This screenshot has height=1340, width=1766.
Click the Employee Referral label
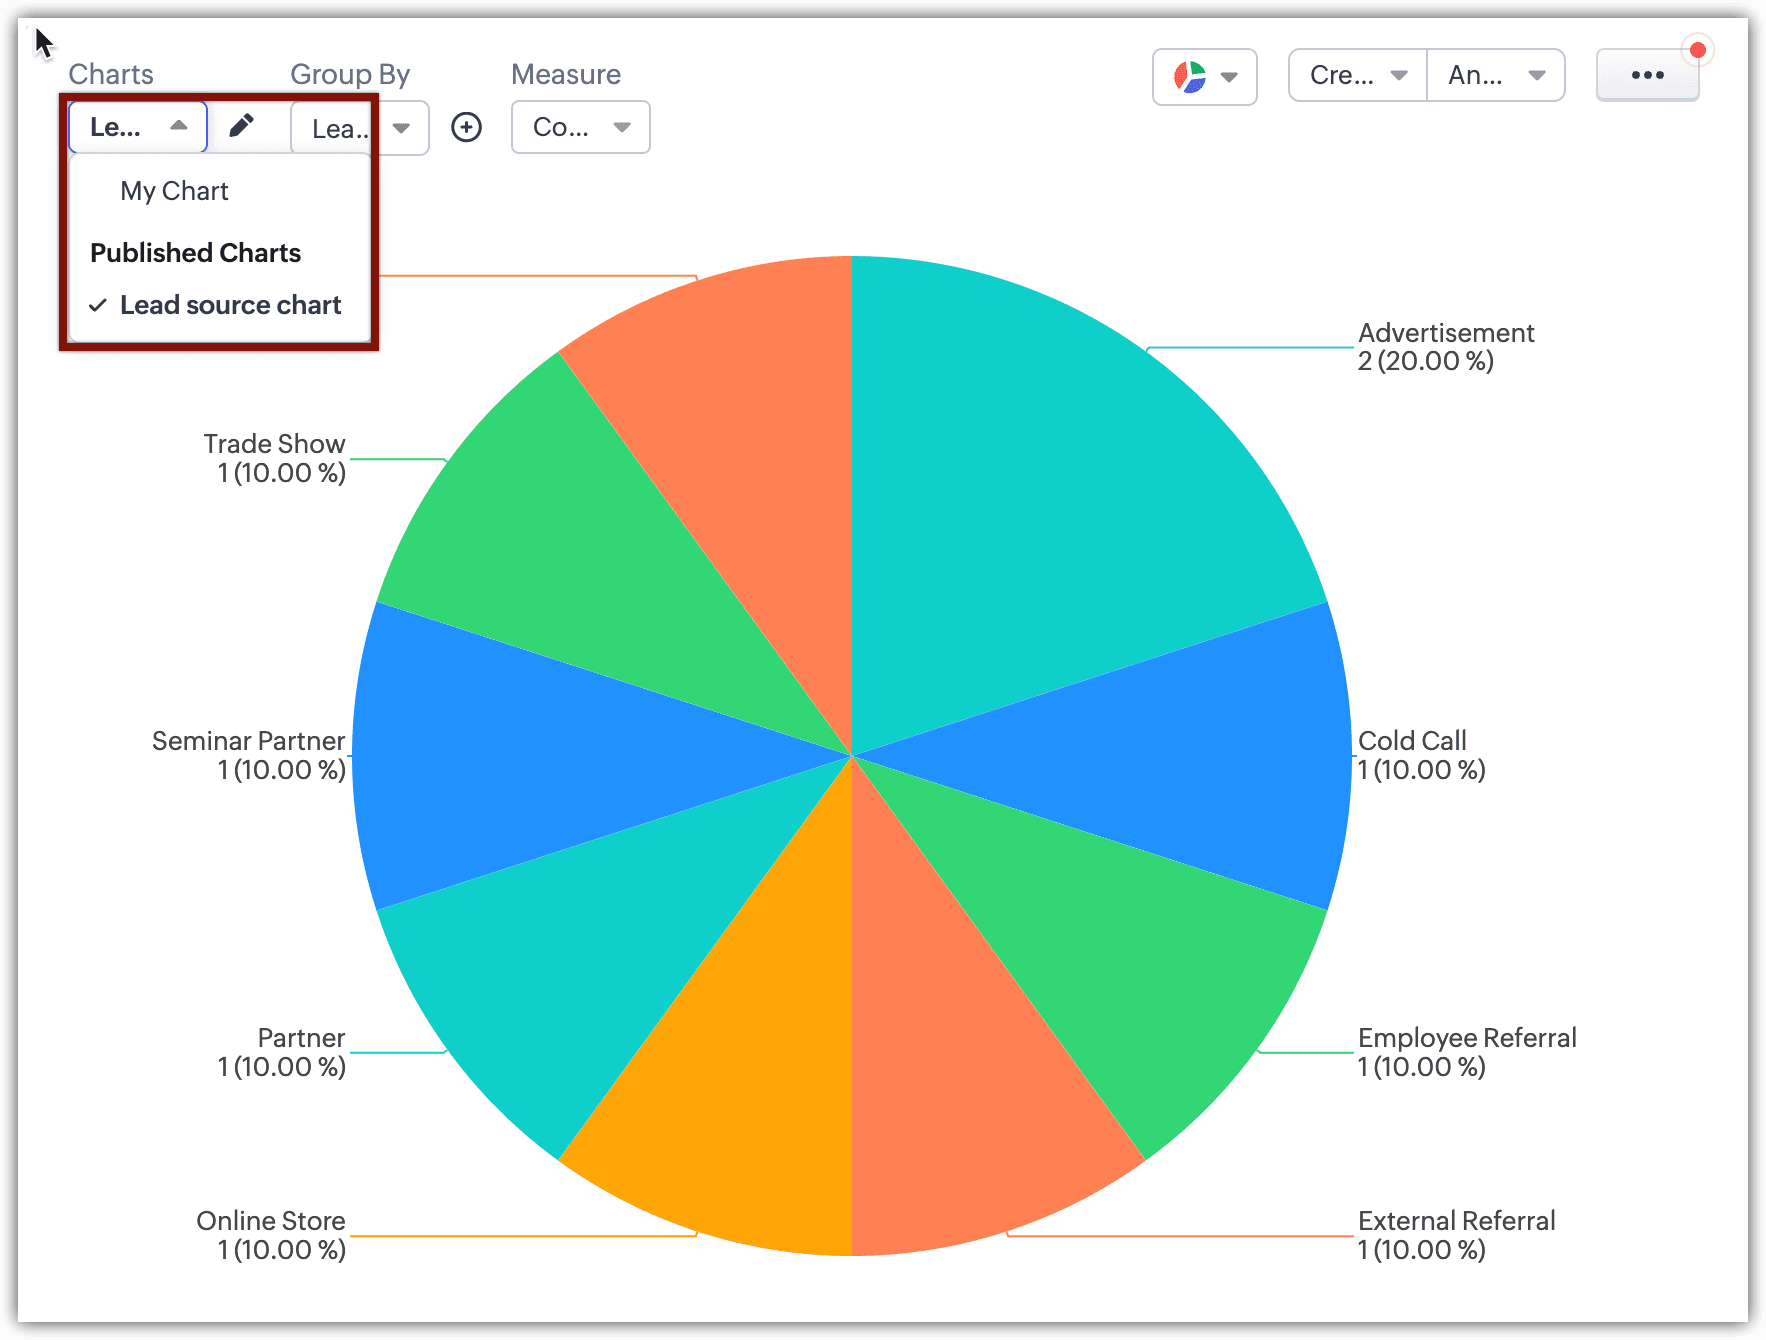1466,1038
